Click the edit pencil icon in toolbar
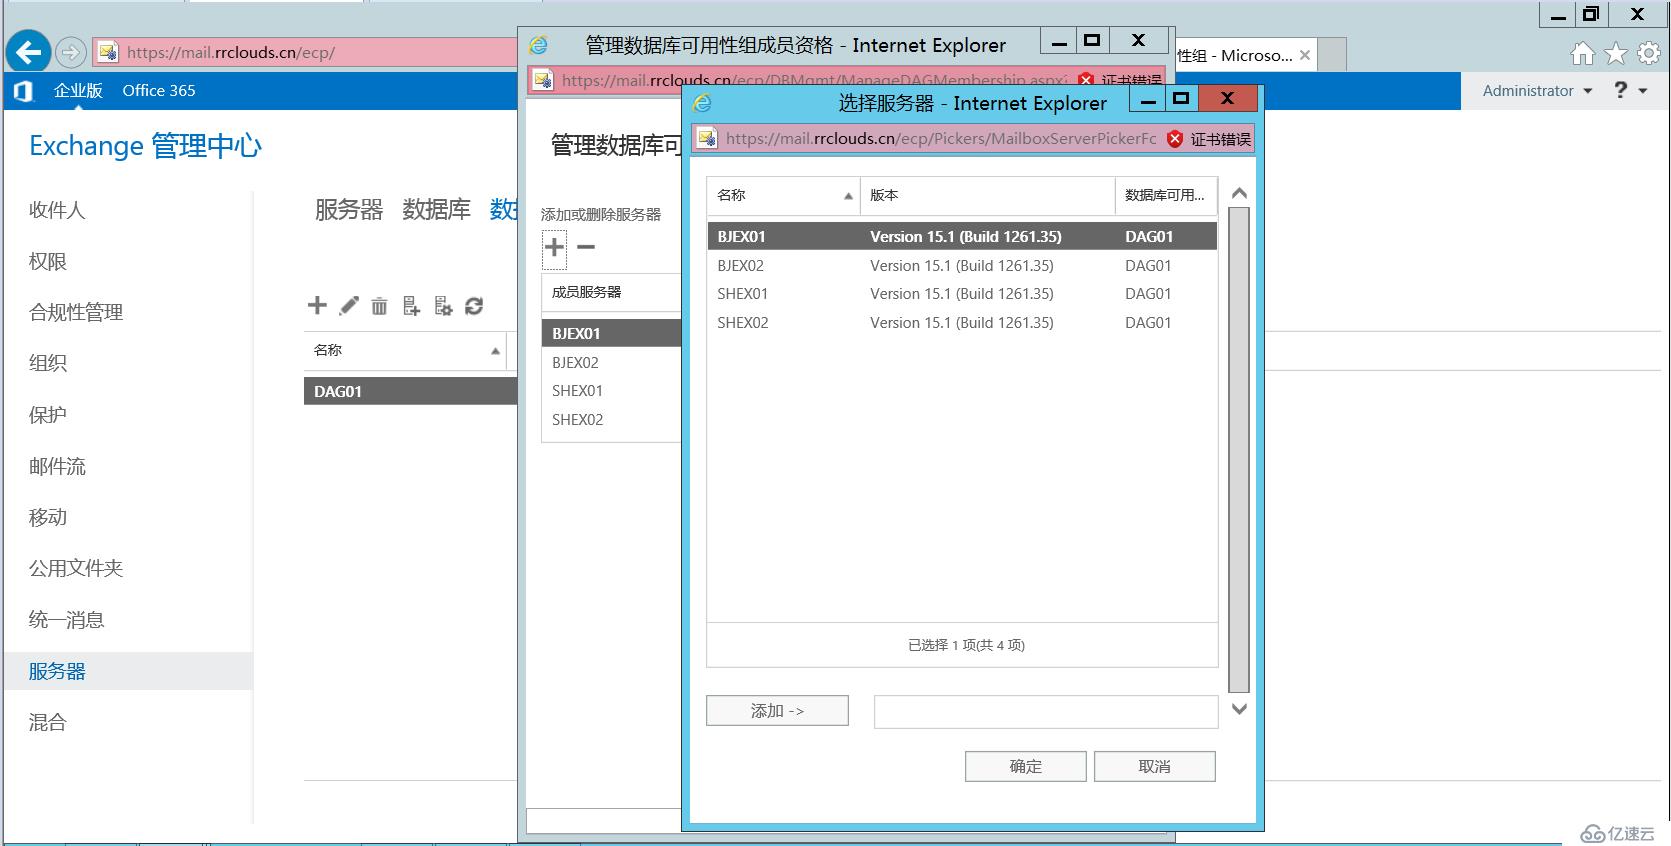 tap(348, 306)
